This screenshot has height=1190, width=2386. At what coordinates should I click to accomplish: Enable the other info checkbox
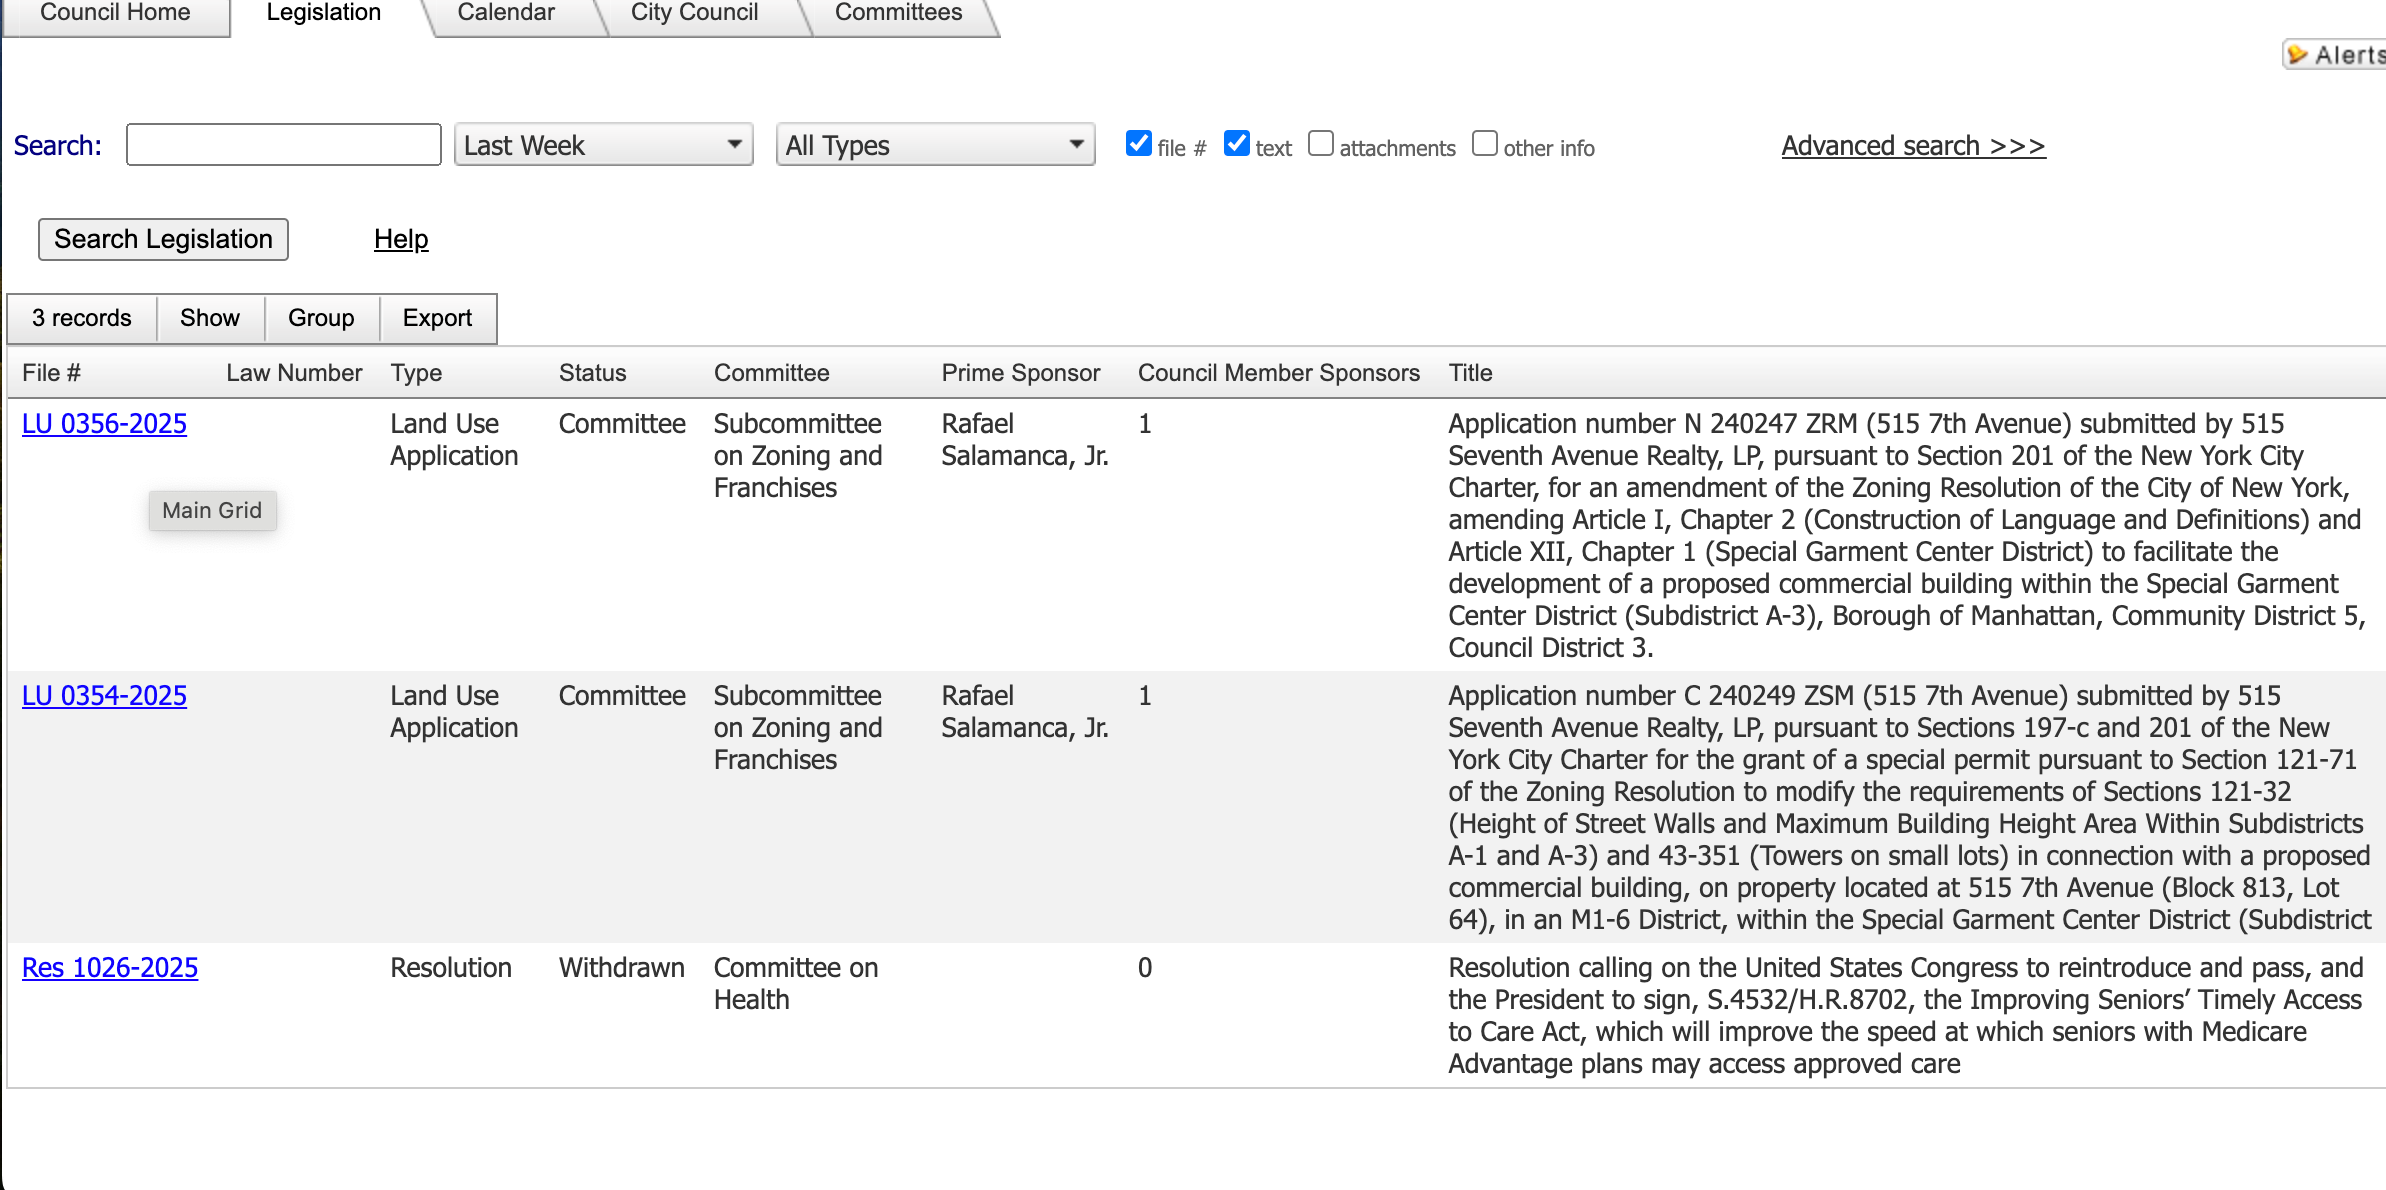[x=1485, y=144]
